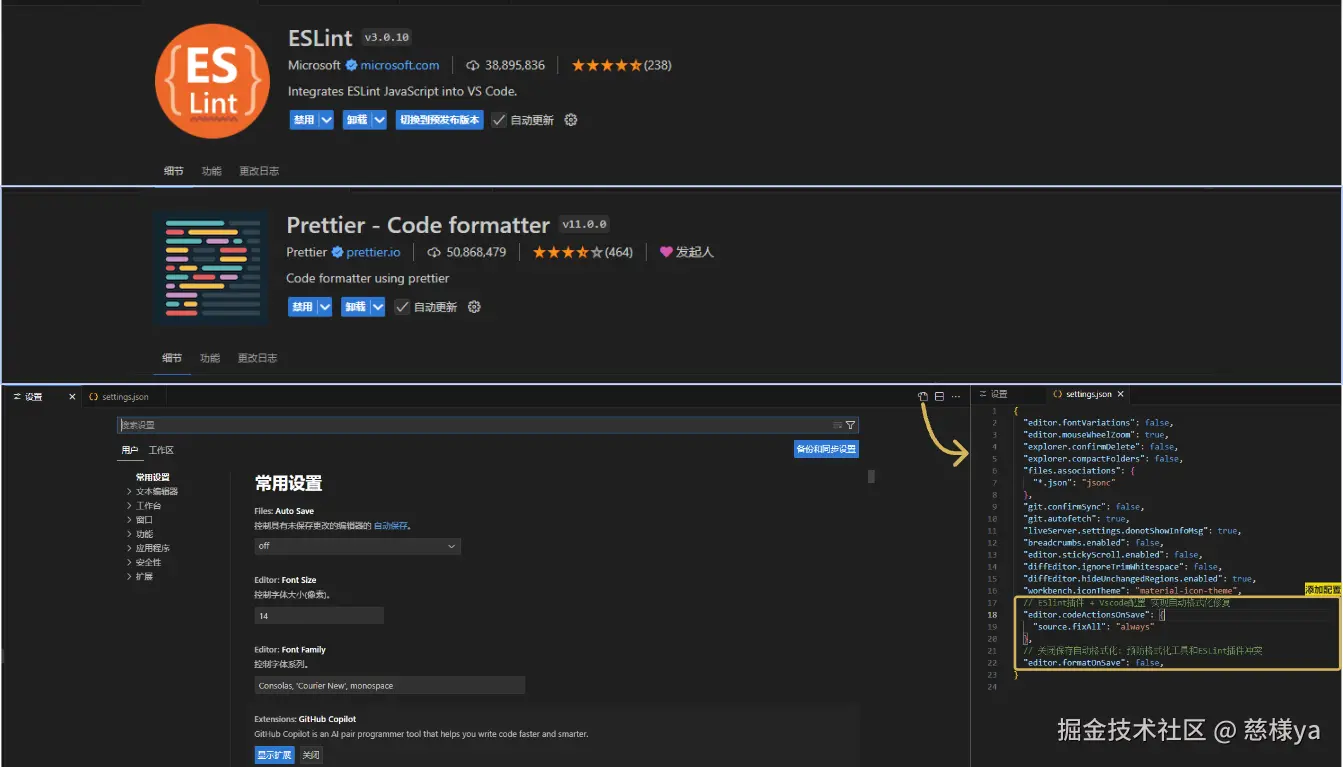Open ESLint 功能 tab
This screenshot has height=767, width=1343.
pyautogui.click(x=211, y=171)
